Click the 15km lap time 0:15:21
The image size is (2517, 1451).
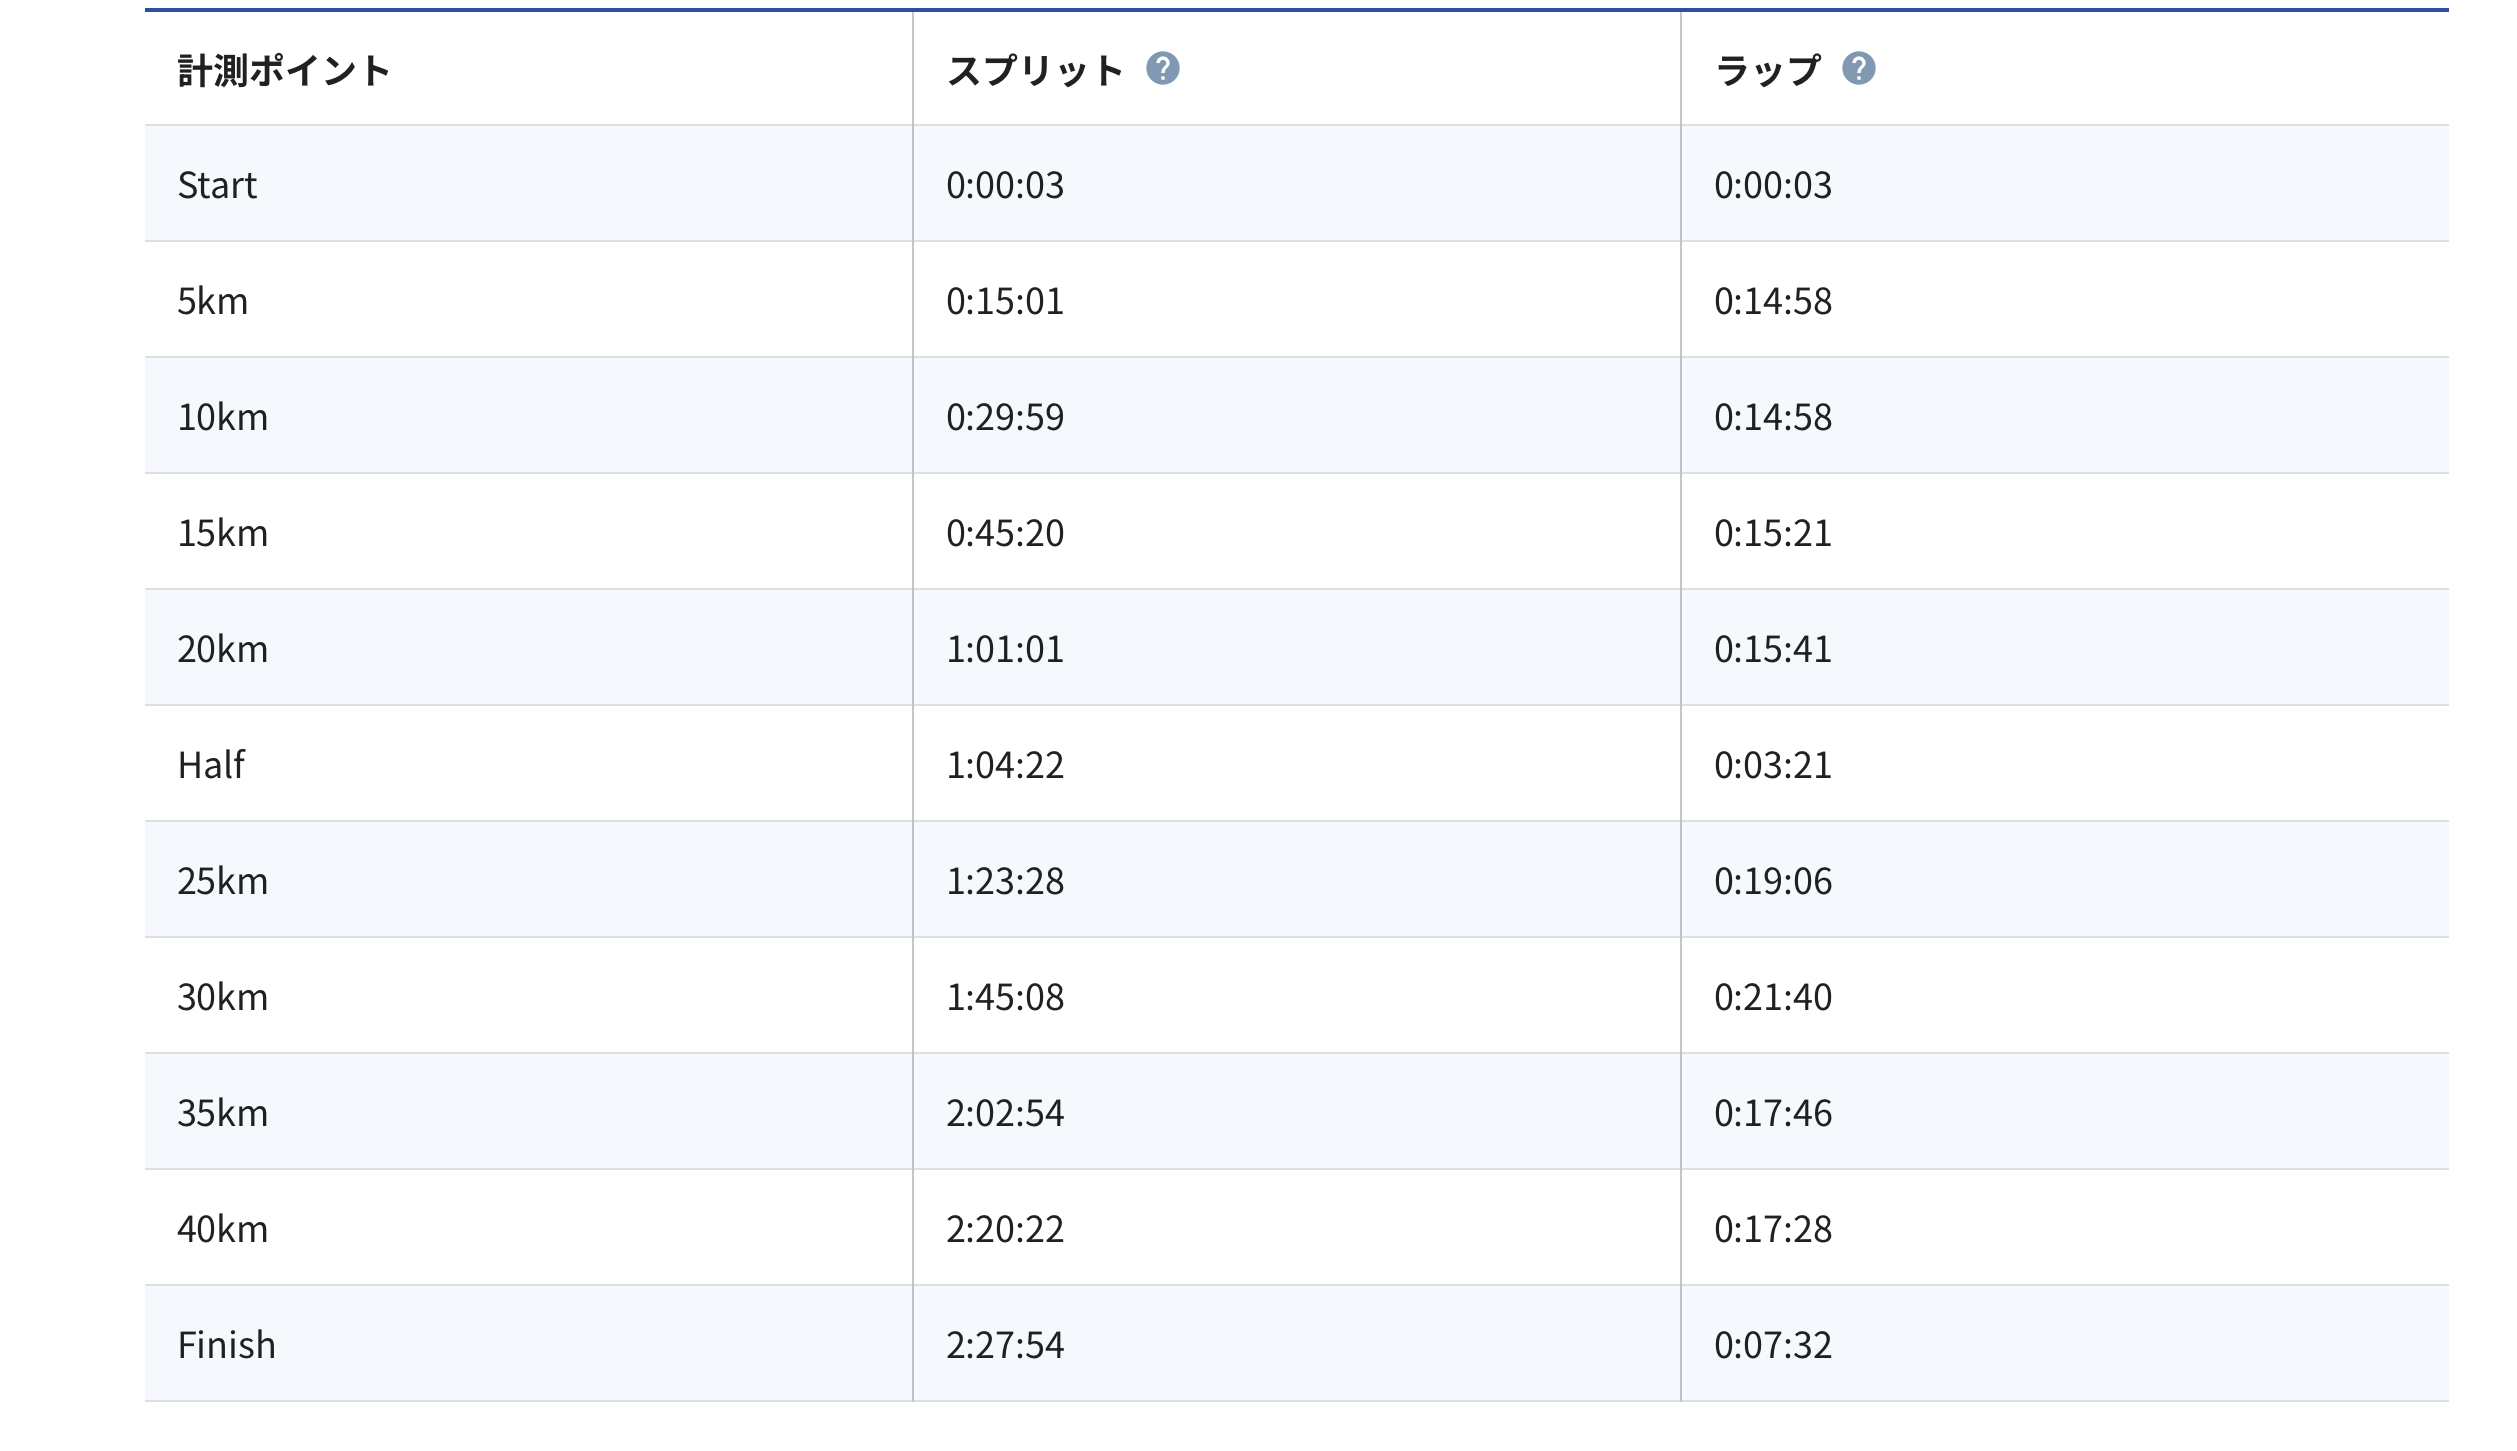point(1773,533)
